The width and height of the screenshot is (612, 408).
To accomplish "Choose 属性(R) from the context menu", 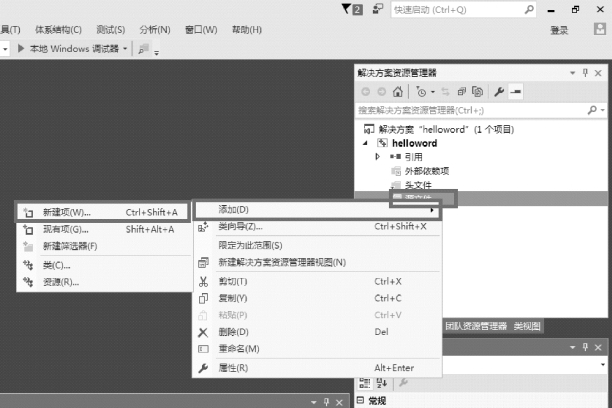I will (x=317, y=368).
